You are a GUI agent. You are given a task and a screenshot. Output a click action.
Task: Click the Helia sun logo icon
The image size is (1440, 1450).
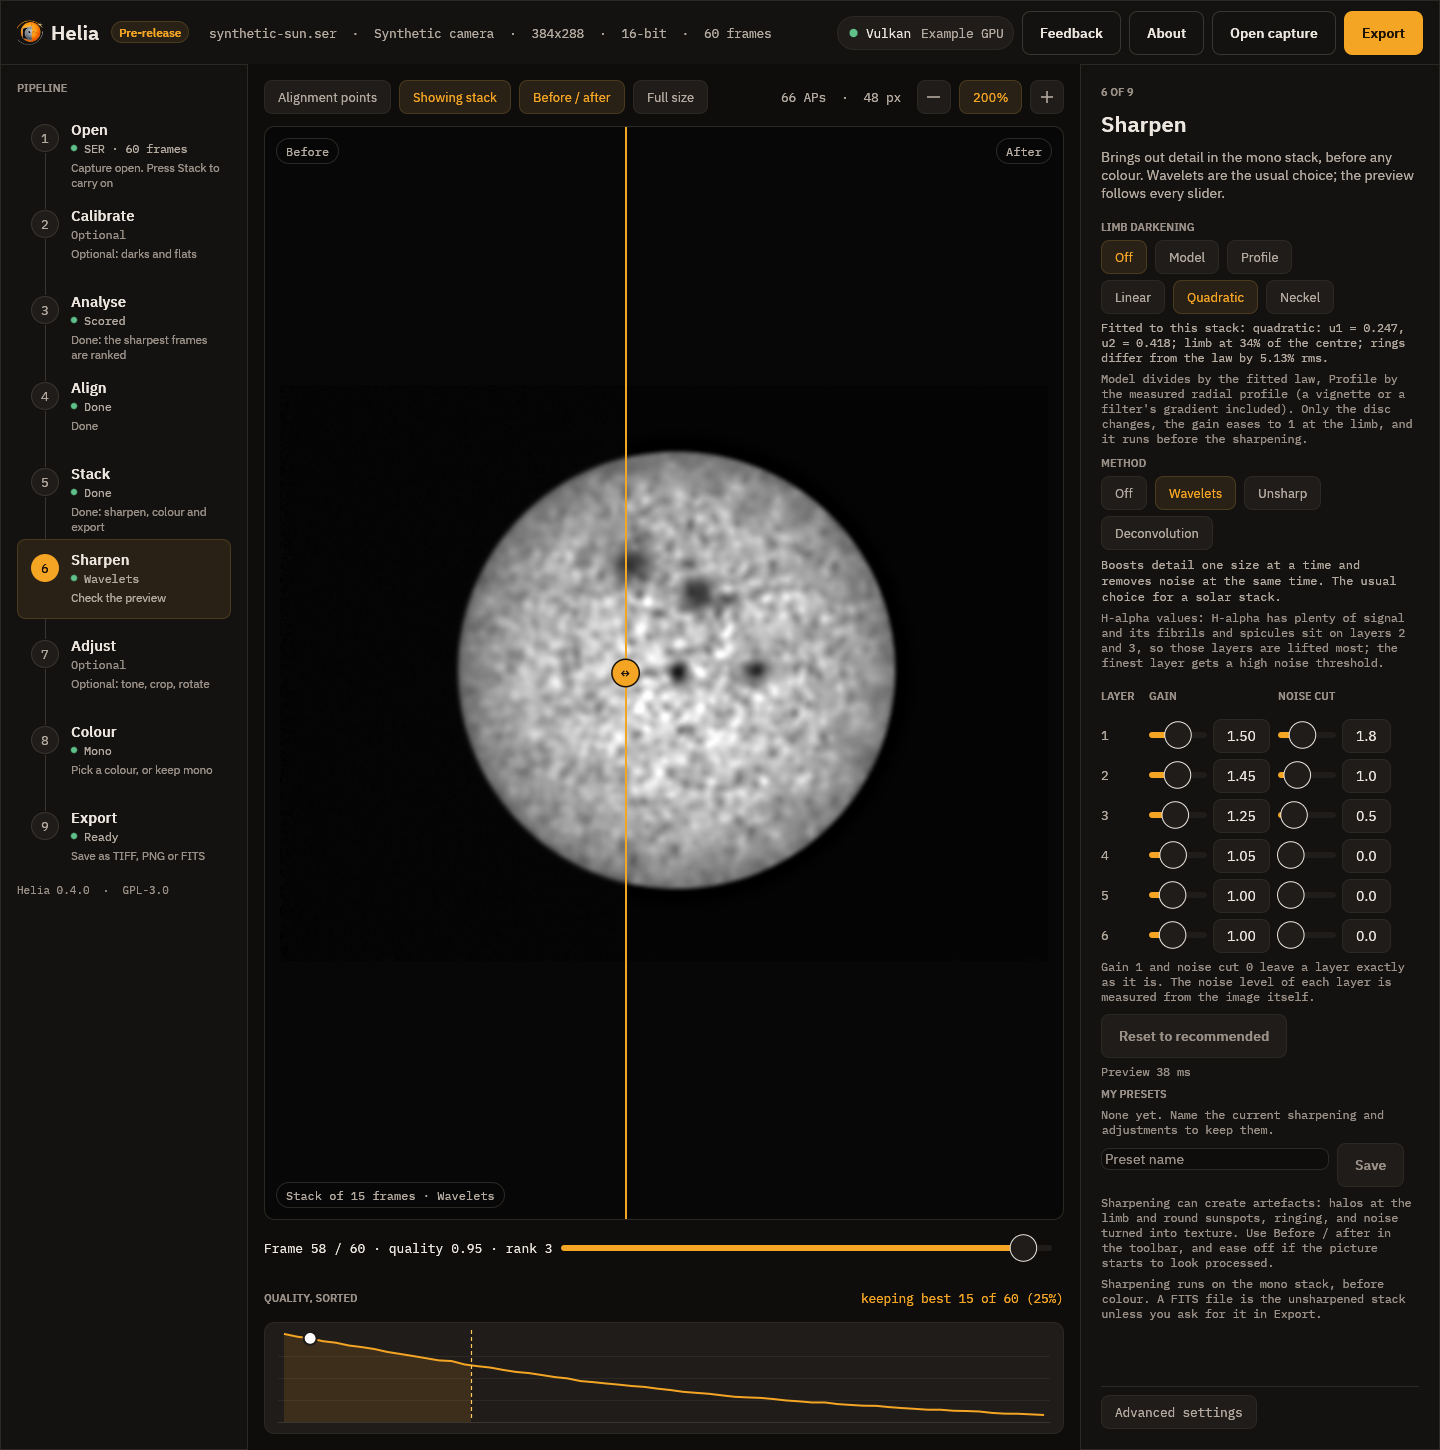point(30,33)
